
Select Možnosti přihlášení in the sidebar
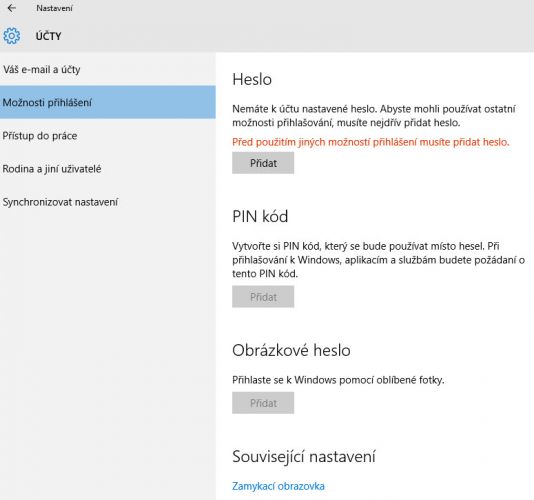(x=108, y=103)
